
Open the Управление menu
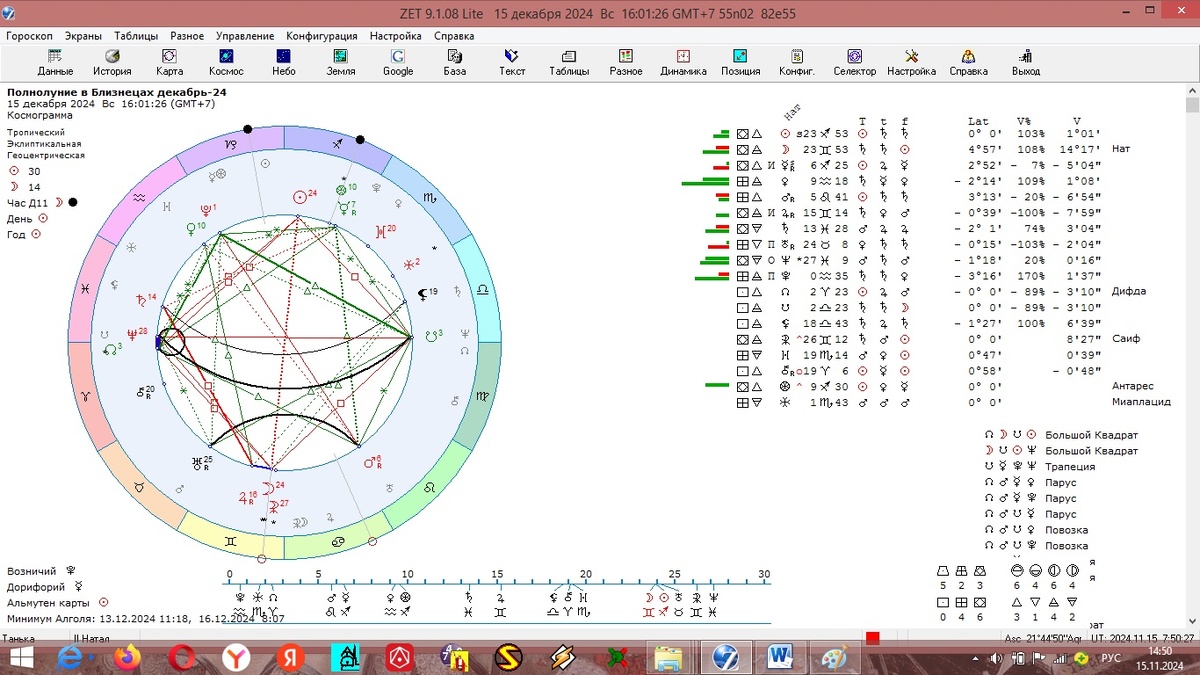click(x=245, y=35)
